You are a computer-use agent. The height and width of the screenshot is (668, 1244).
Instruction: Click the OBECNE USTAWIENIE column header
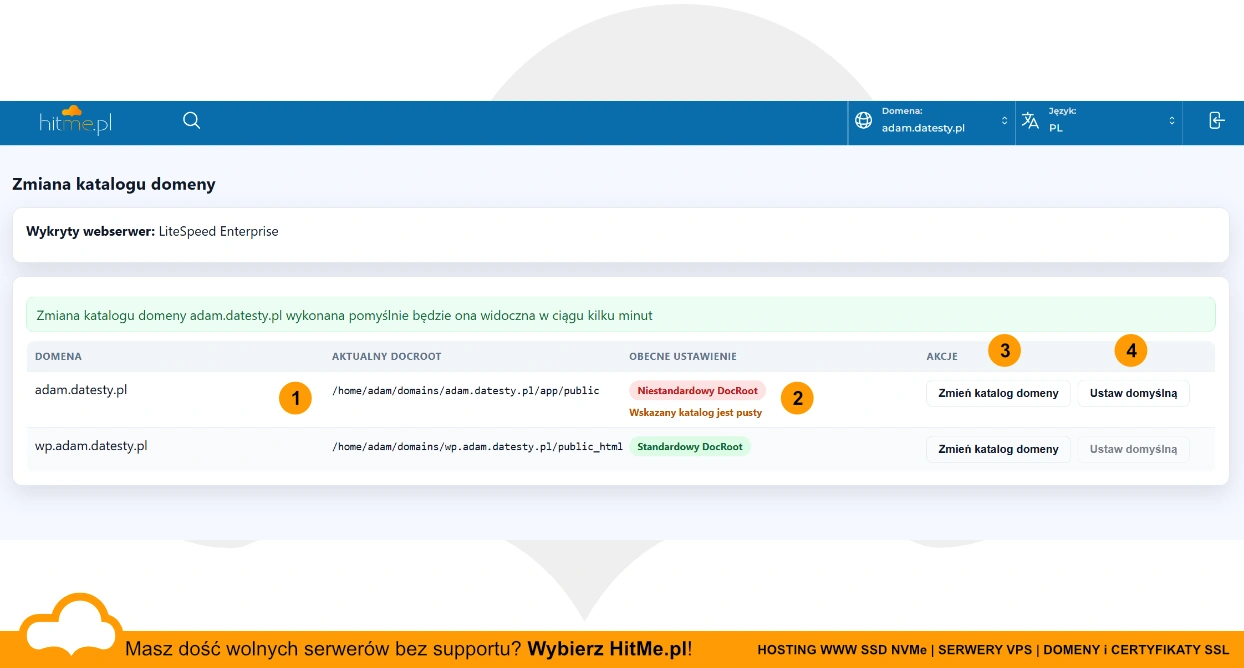[x=682, y=356]
